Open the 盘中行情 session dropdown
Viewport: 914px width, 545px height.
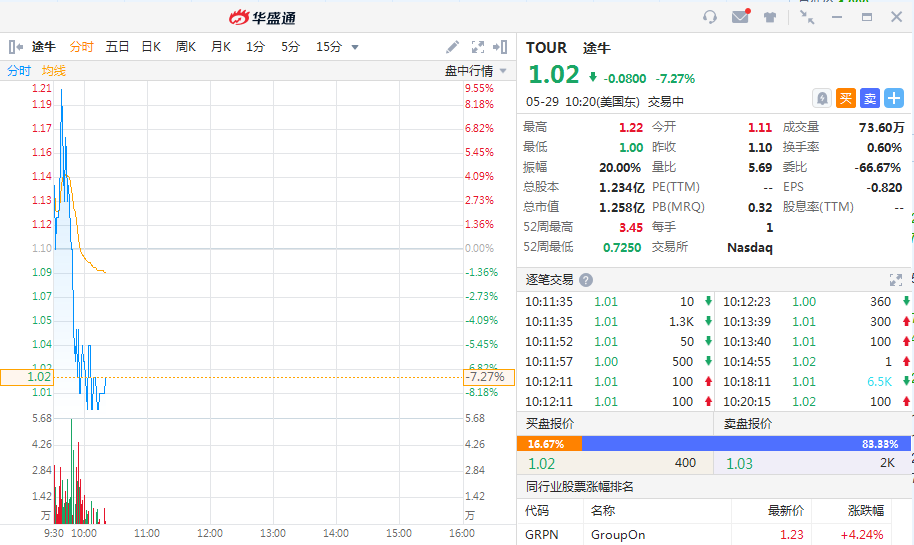[x=476, y=71]
